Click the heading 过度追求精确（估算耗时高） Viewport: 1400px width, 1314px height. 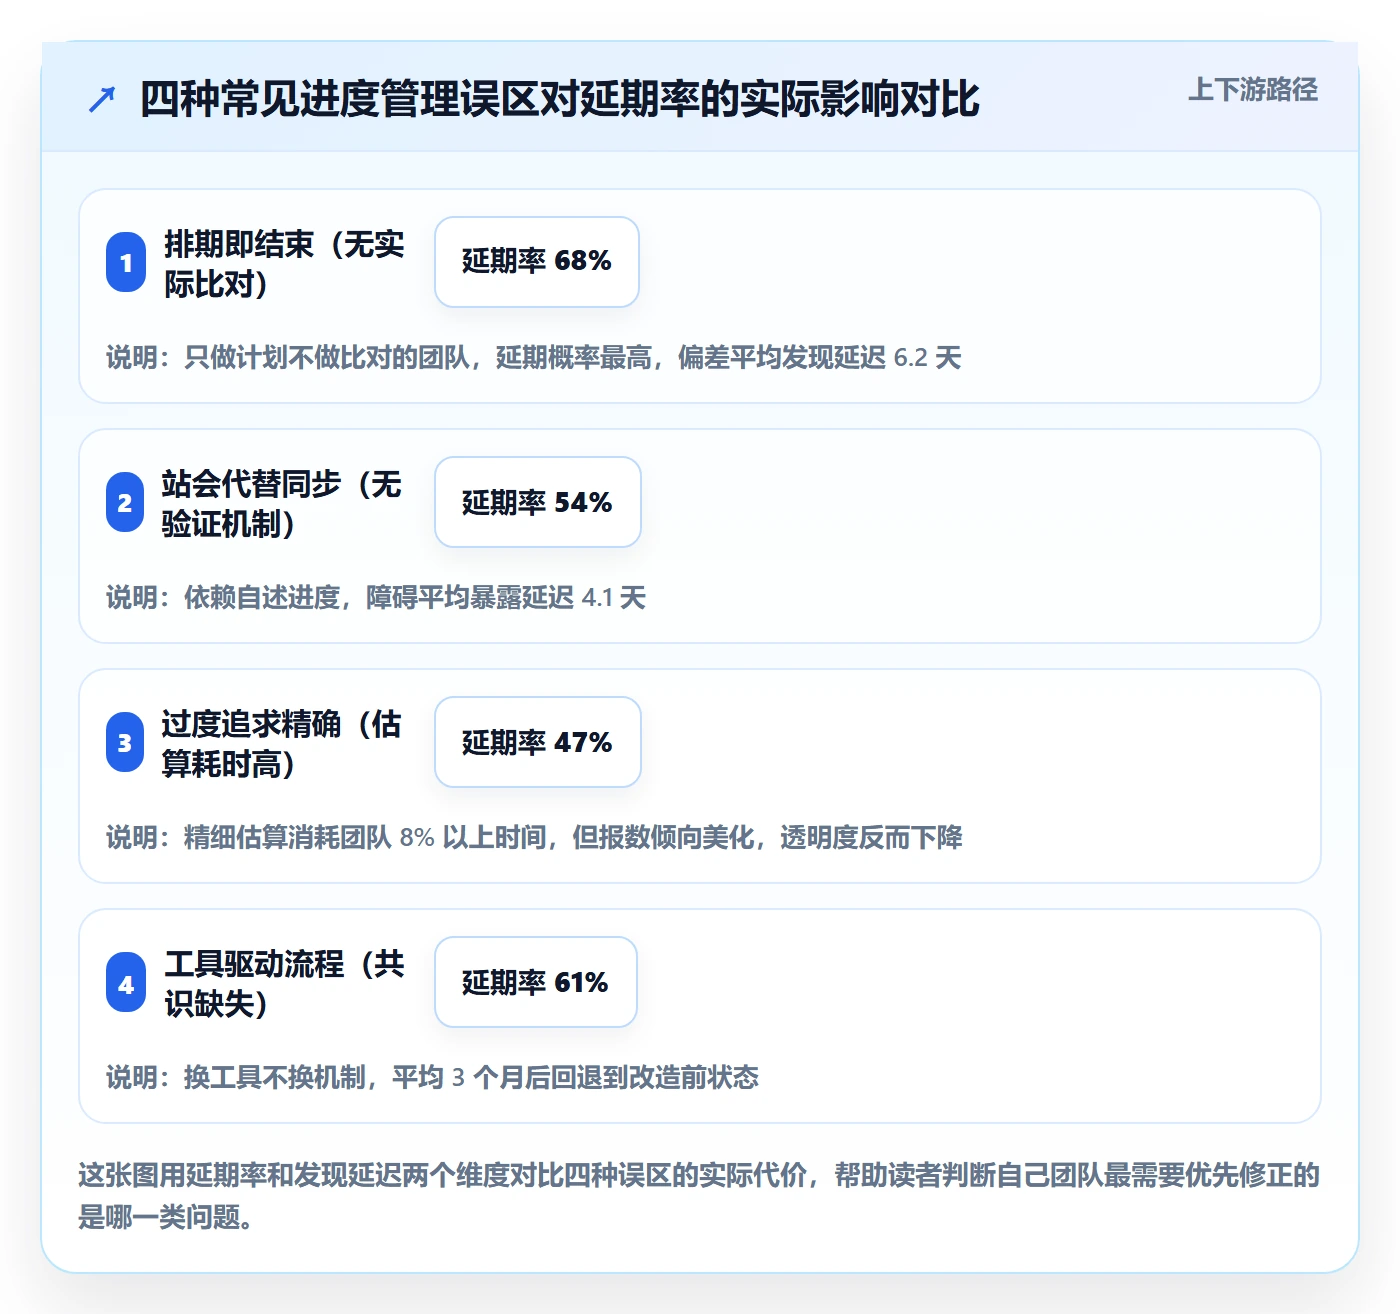tap(282, 743)
